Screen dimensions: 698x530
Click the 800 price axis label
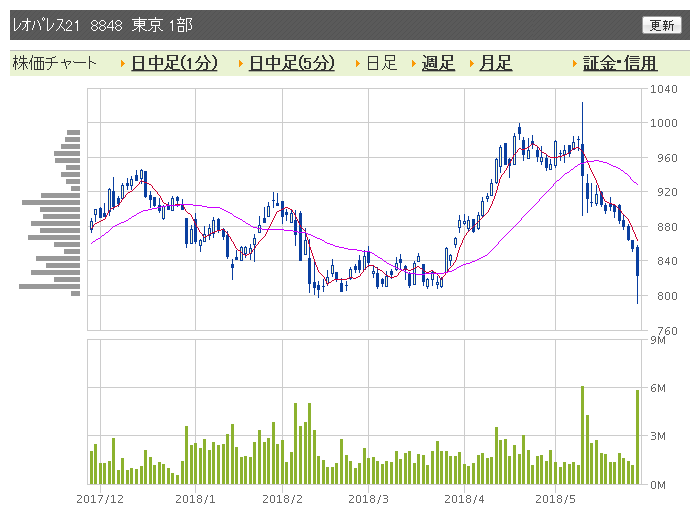coord(667,296)
